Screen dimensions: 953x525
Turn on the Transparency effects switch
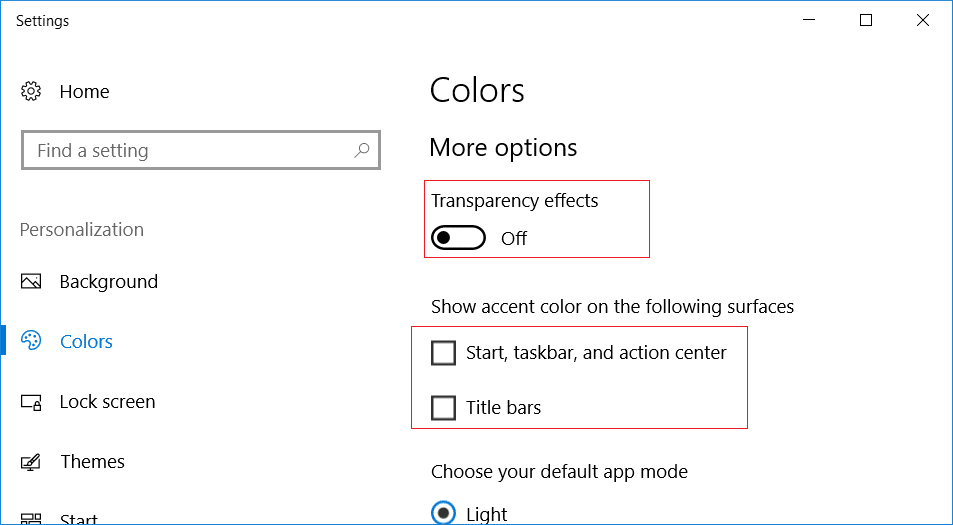(x=458, y=238)
